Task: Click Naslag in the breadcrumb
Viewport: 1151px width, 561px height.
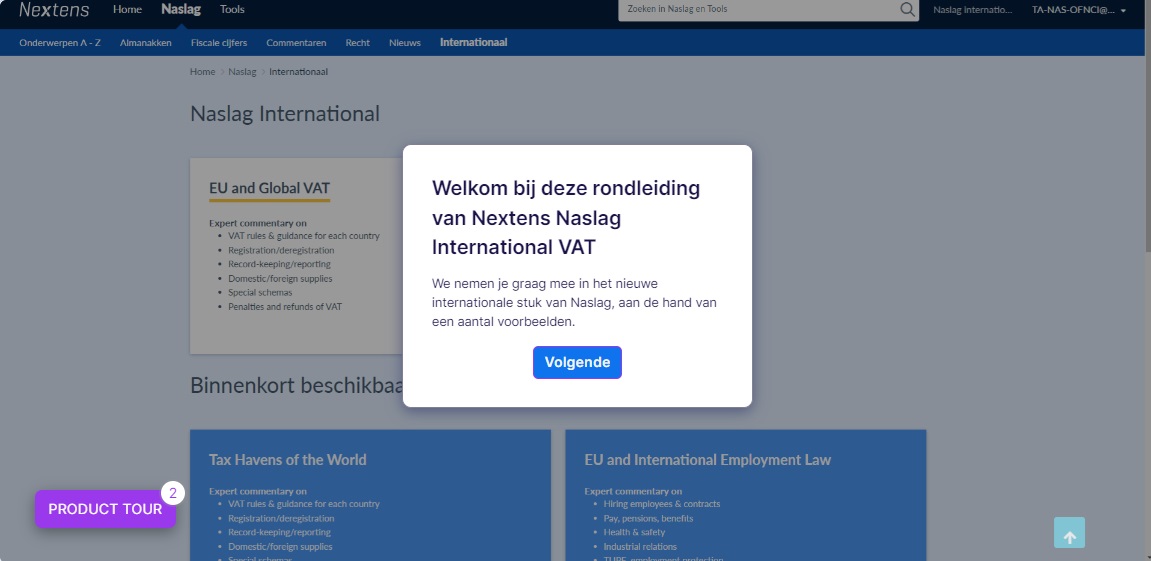Action: tap(242, 72)
